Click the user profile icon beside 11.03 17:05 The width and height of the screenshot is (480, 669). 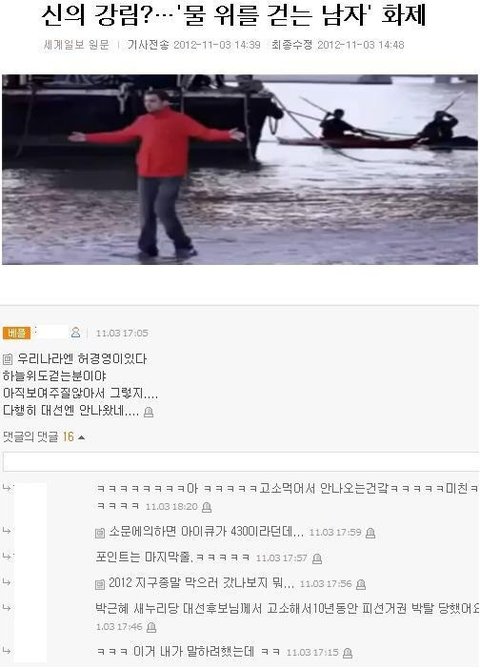[76, 332]
